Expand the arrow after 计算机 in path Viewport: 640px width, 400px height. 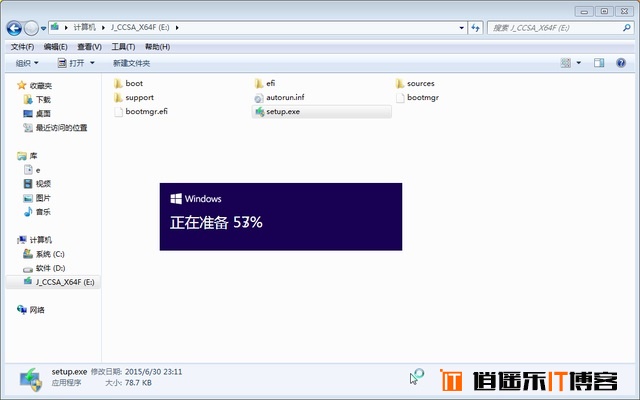[103, 28]
